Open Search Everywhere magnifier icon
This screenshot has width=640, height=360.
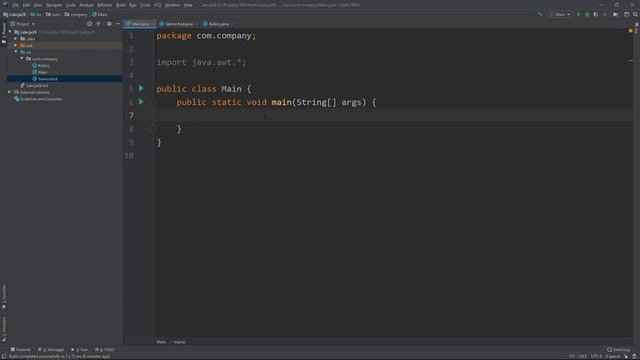[x=636, y=14]
